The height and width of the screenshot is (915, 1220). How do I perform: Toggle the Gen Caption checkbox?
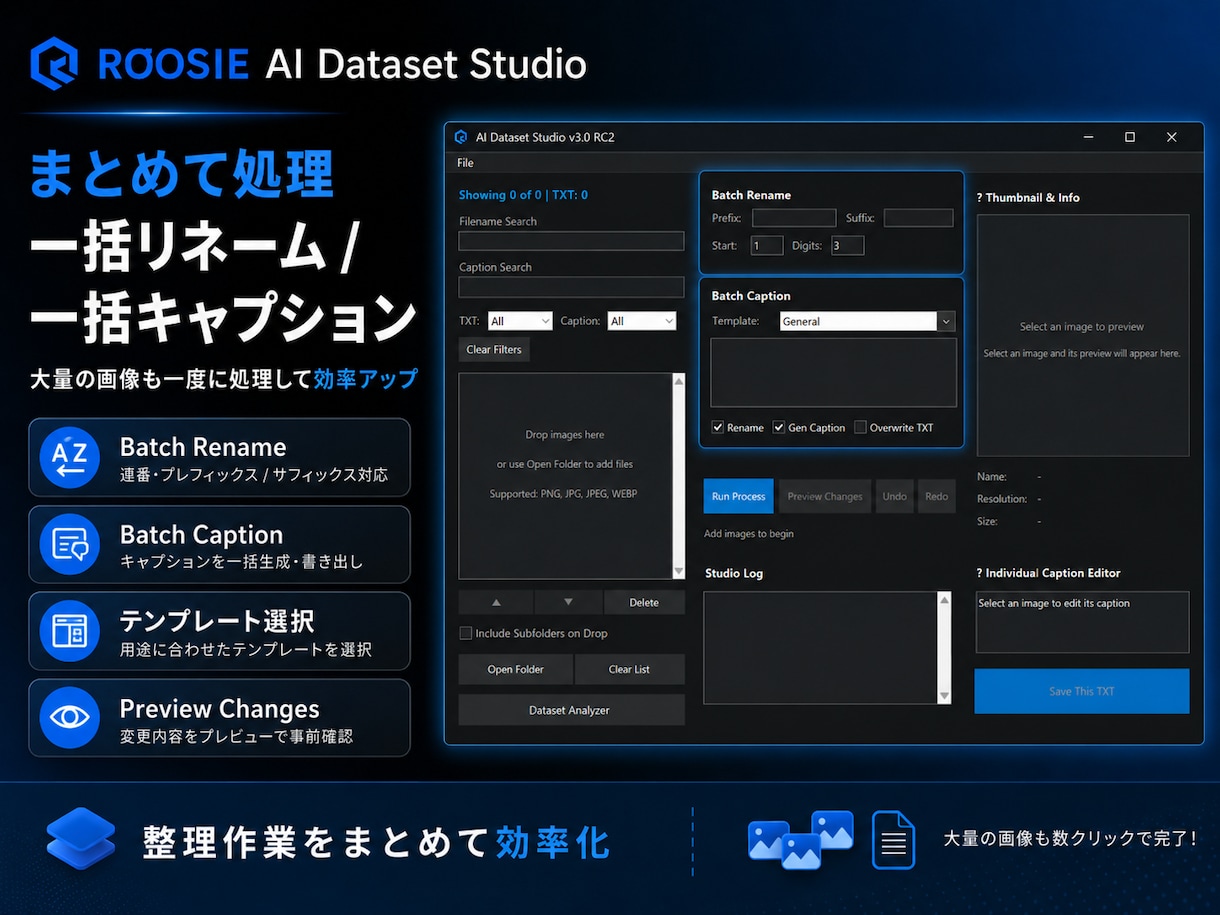coord(779,427)
